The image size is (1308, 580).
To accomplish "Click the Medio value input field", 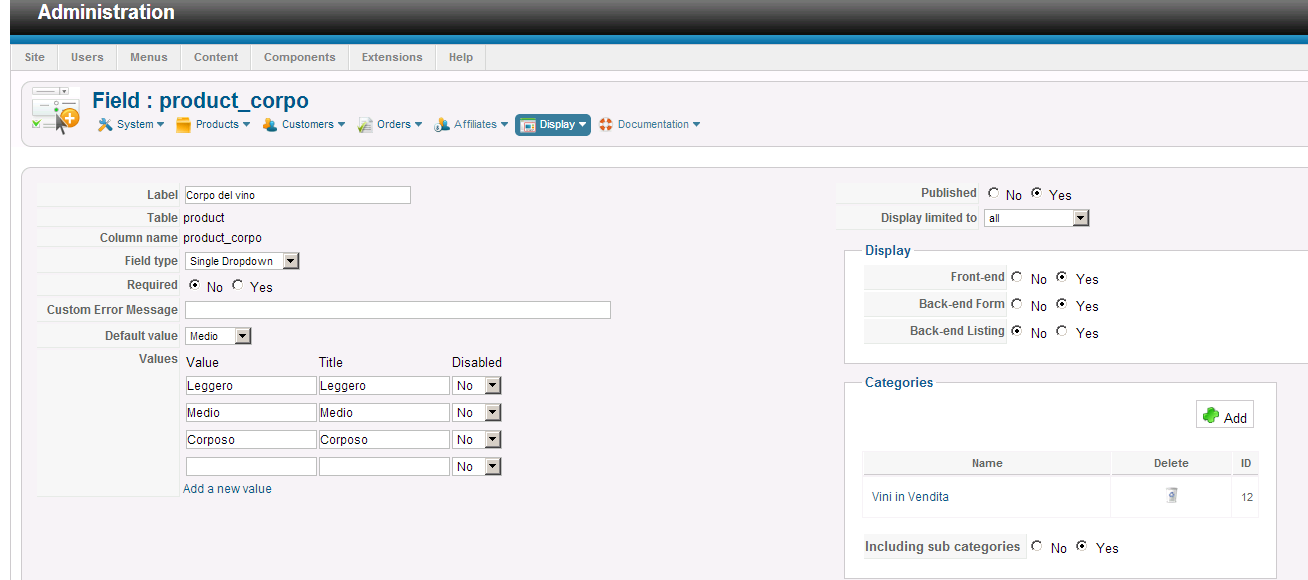I will click(251, 412).
